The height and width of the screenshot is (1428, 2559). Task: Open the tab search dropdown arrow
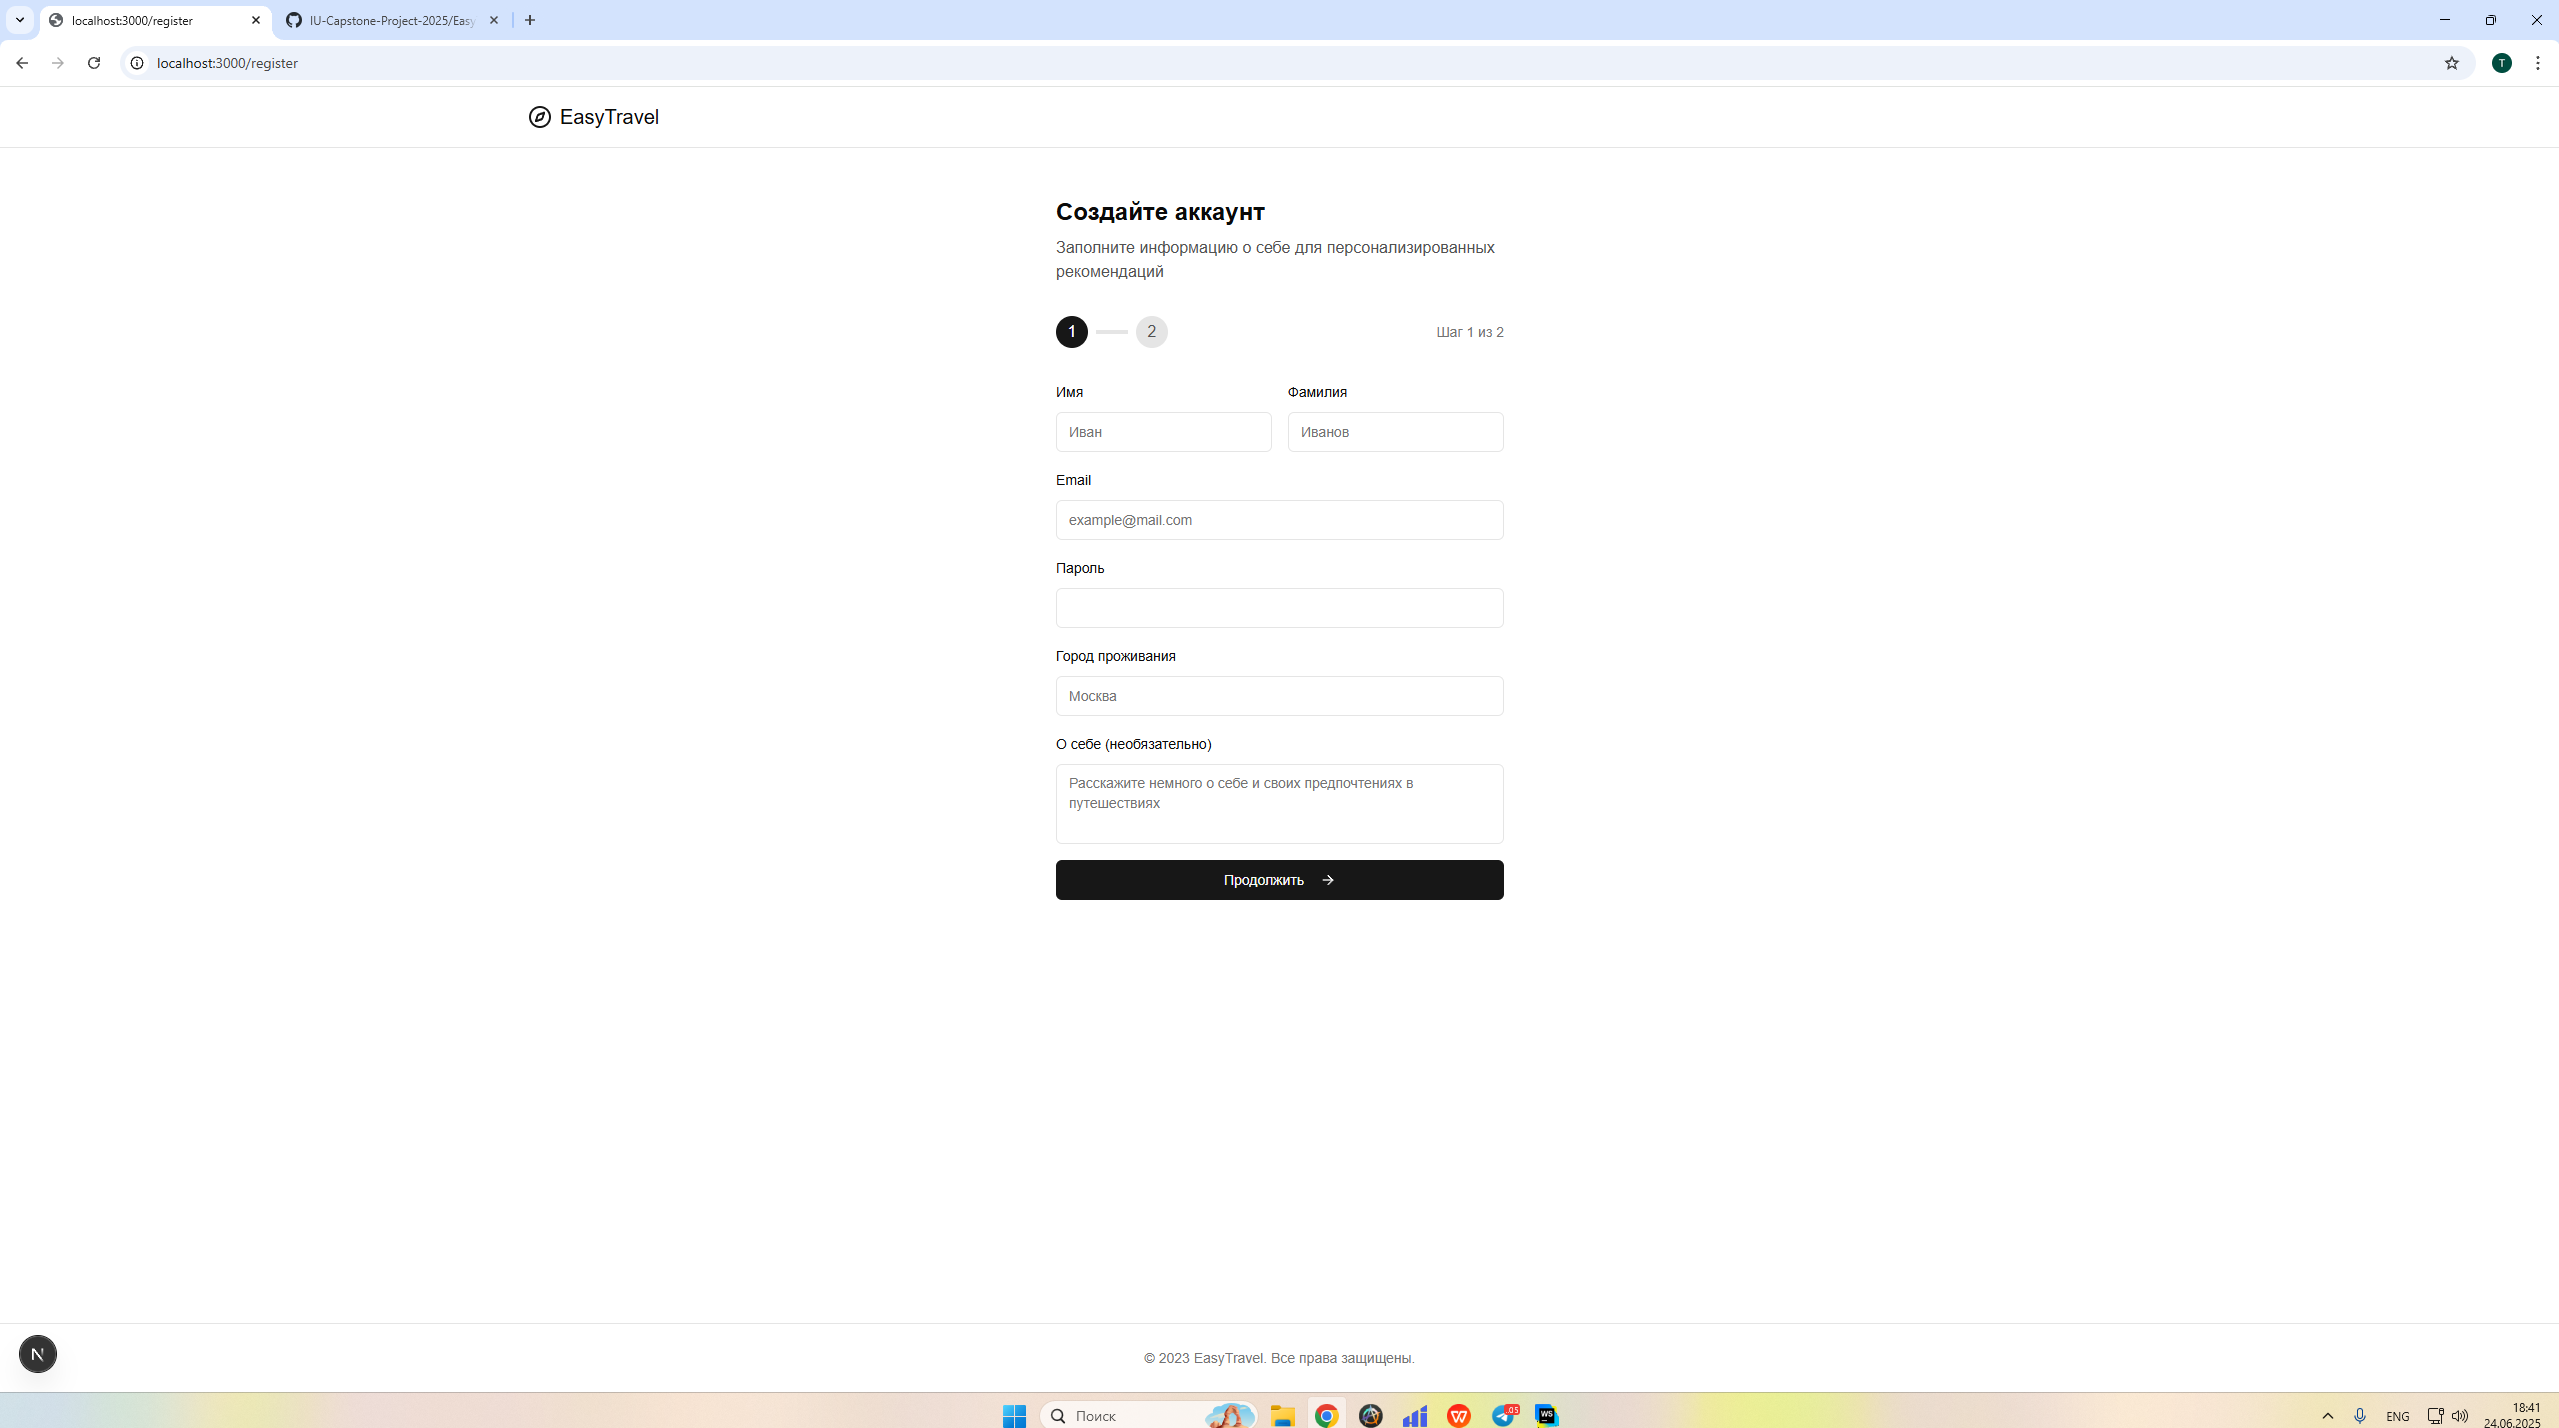point(20,20)
